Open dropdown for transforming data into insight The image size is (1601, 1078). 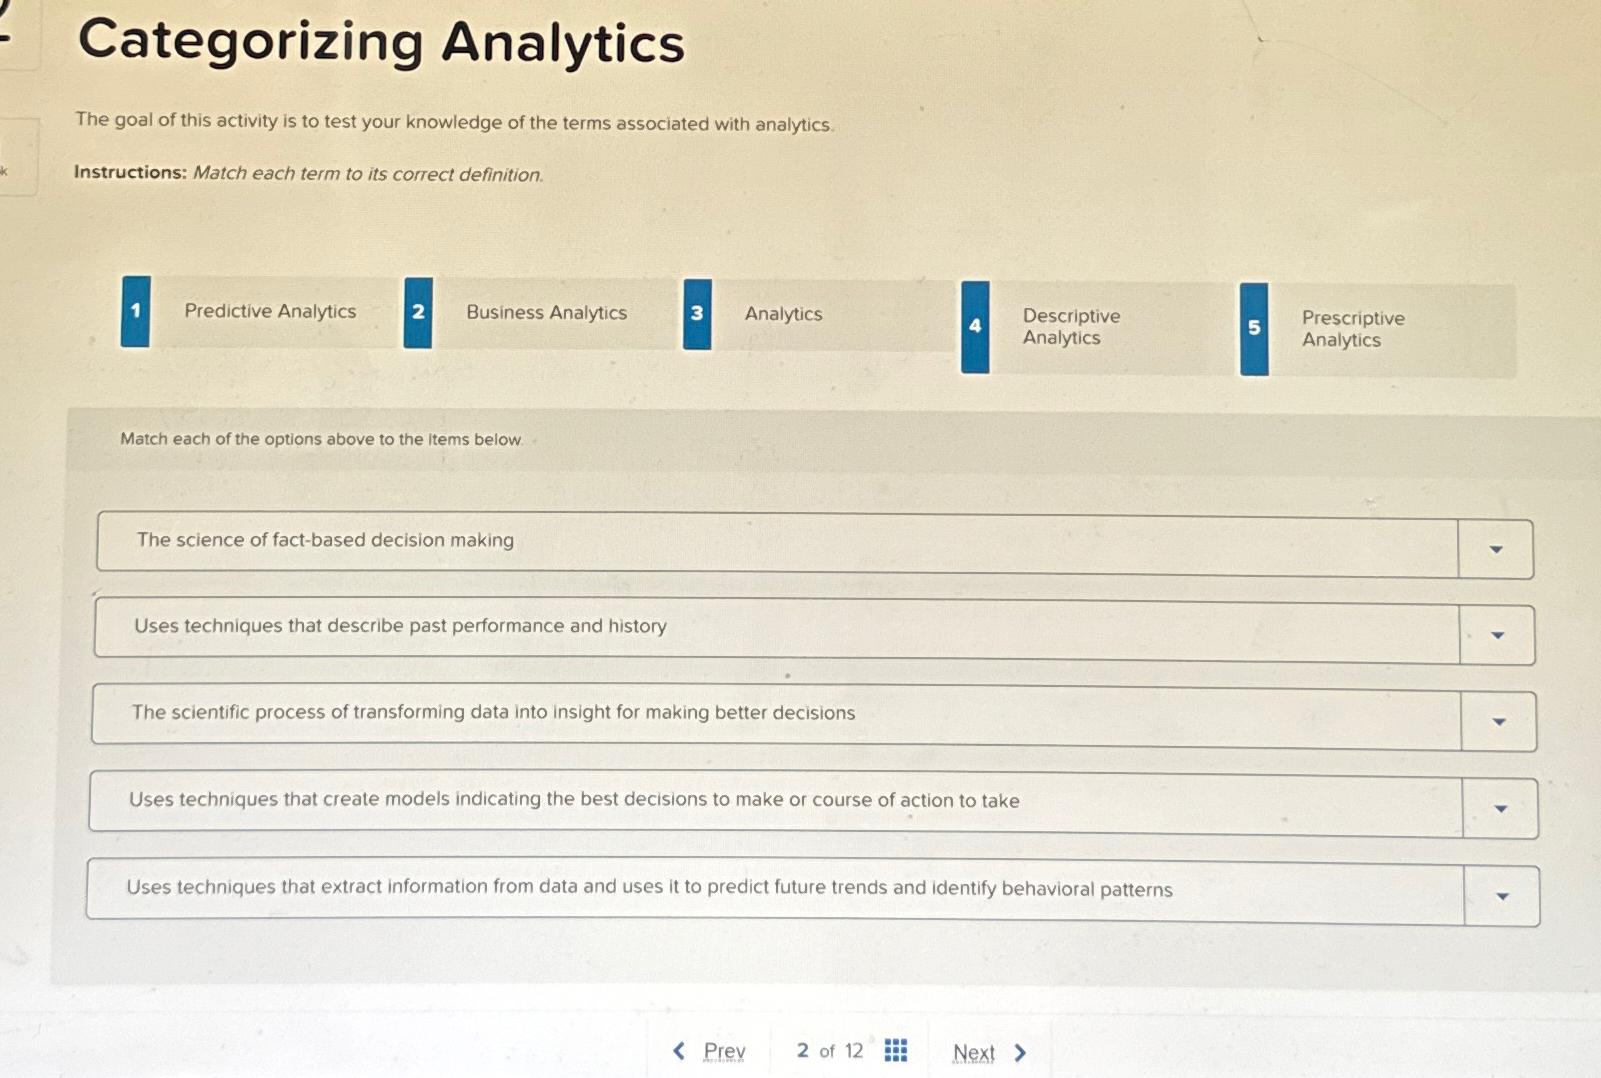[1498, 721]
